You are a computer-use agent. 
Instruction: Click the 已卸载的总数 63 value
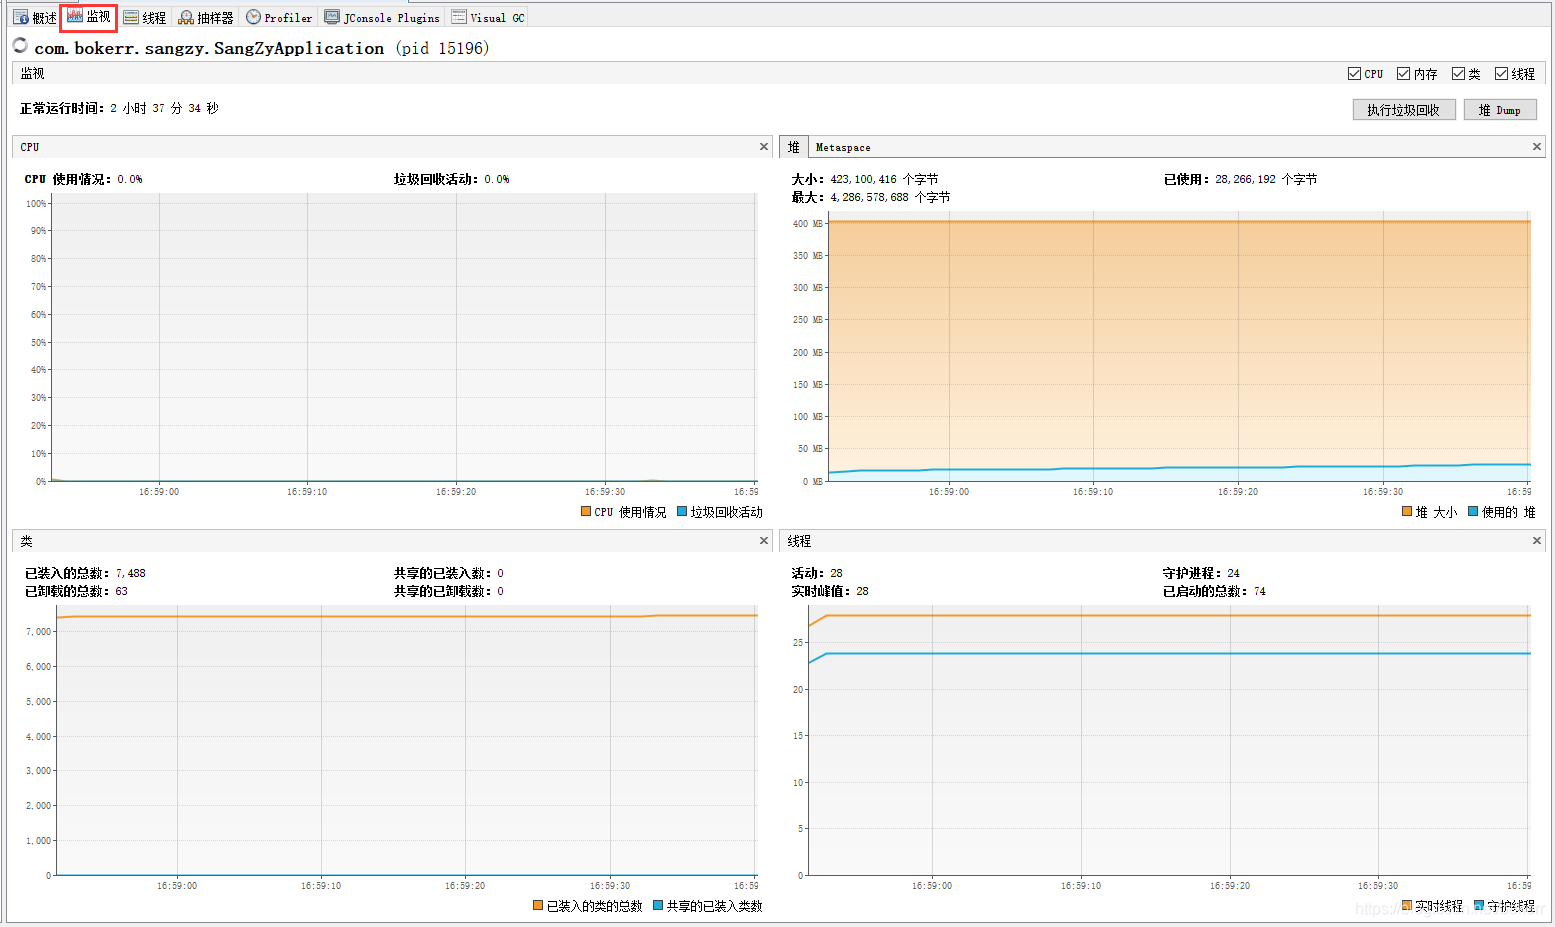[122, 591]
